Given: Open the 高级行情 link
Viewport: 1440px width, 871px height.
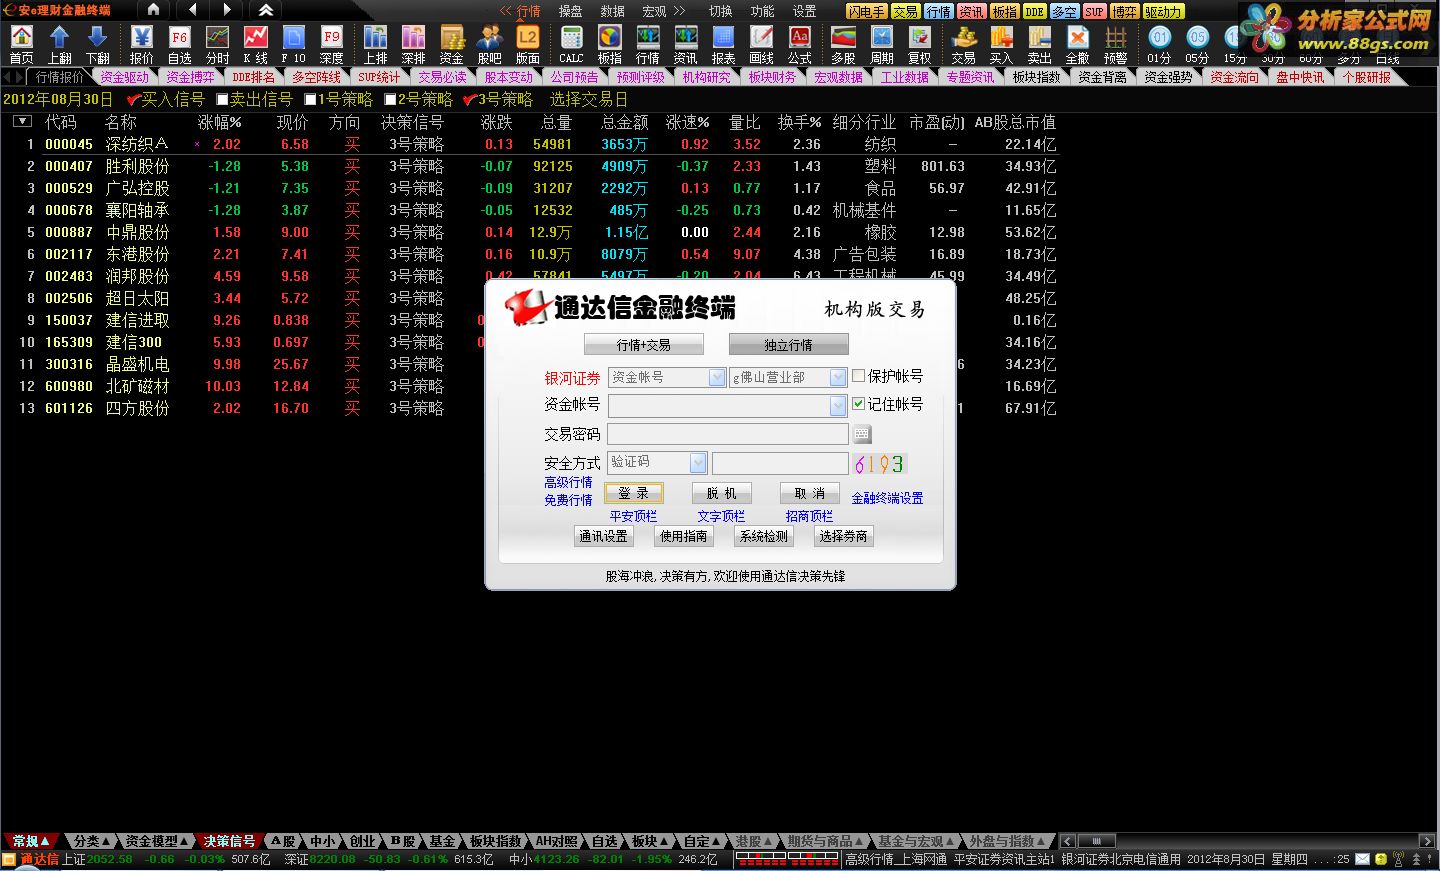Looking at the screenshot, I should 568,482.
